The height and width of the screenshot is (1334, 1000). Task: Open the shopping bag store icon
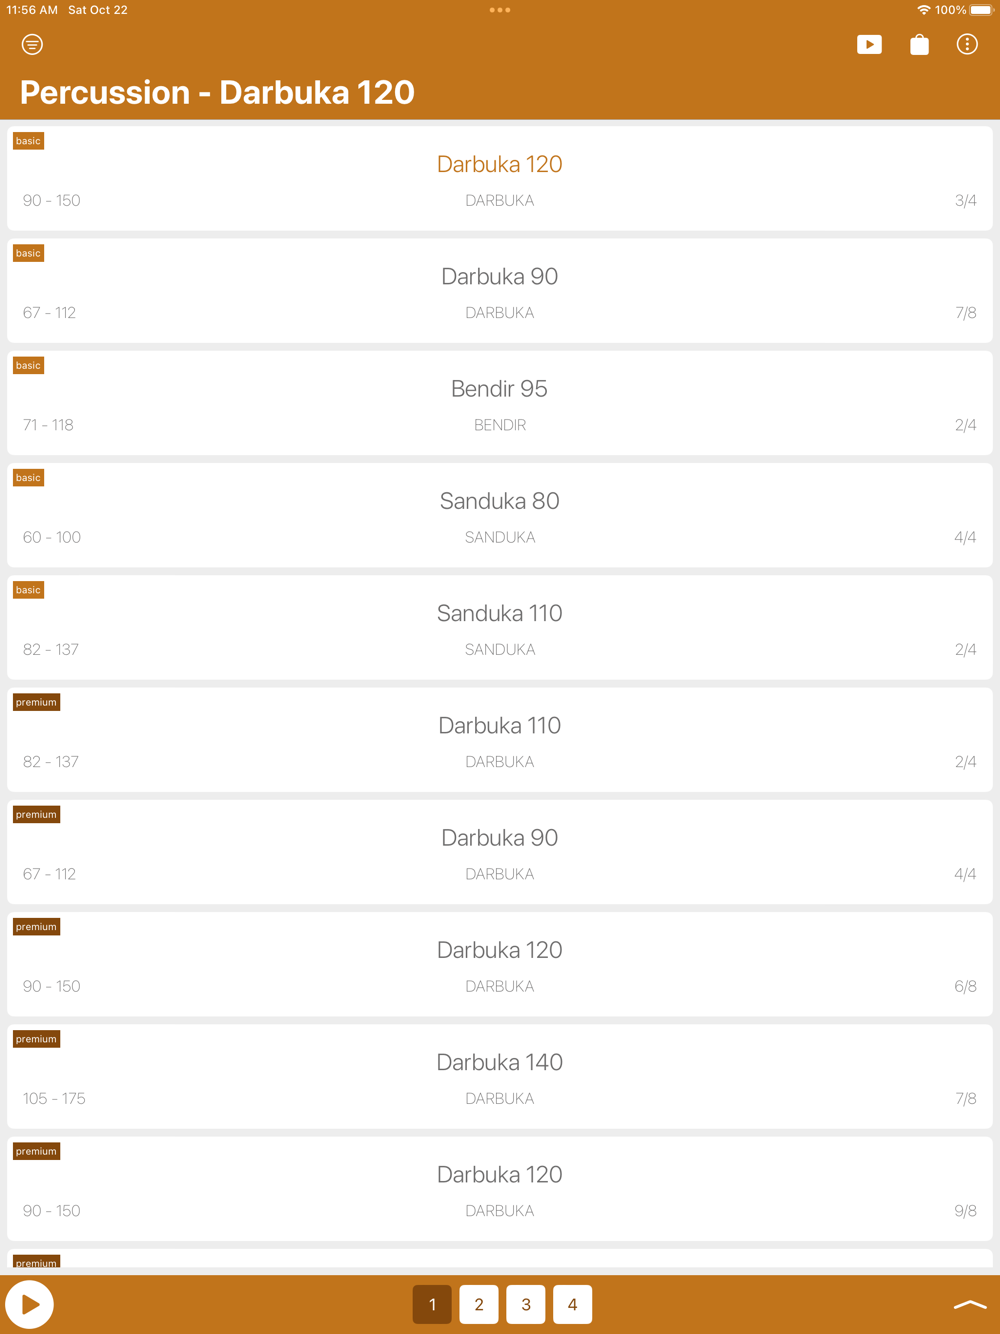[x=919, y=44]
